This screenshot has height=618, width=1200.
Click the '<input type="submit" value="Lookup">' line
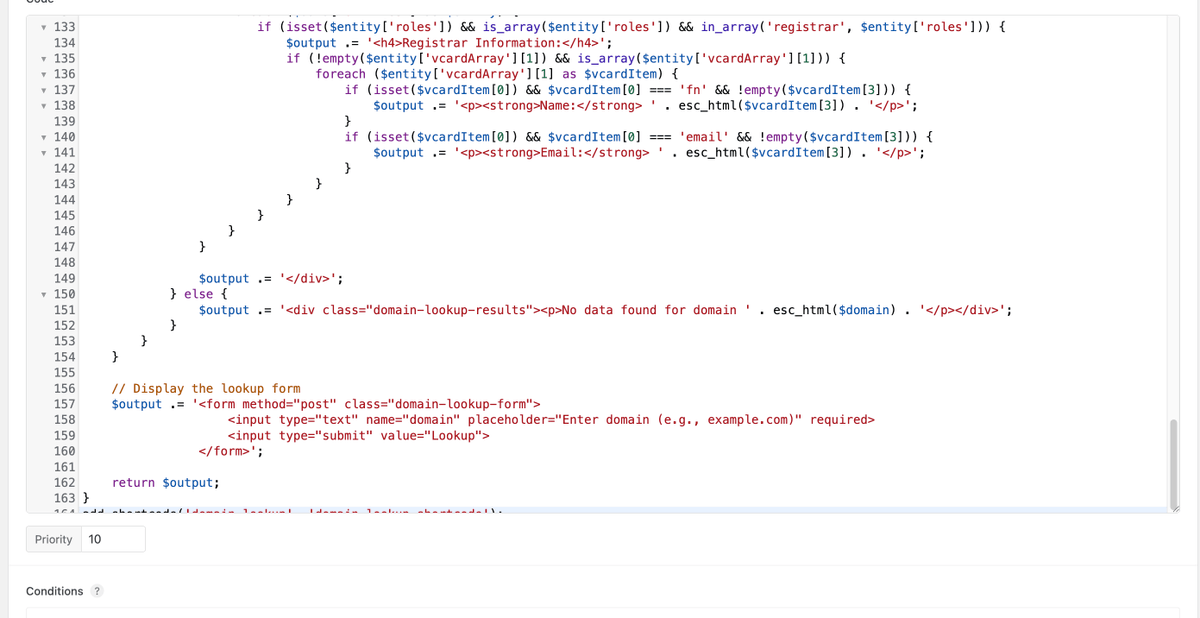358,435
